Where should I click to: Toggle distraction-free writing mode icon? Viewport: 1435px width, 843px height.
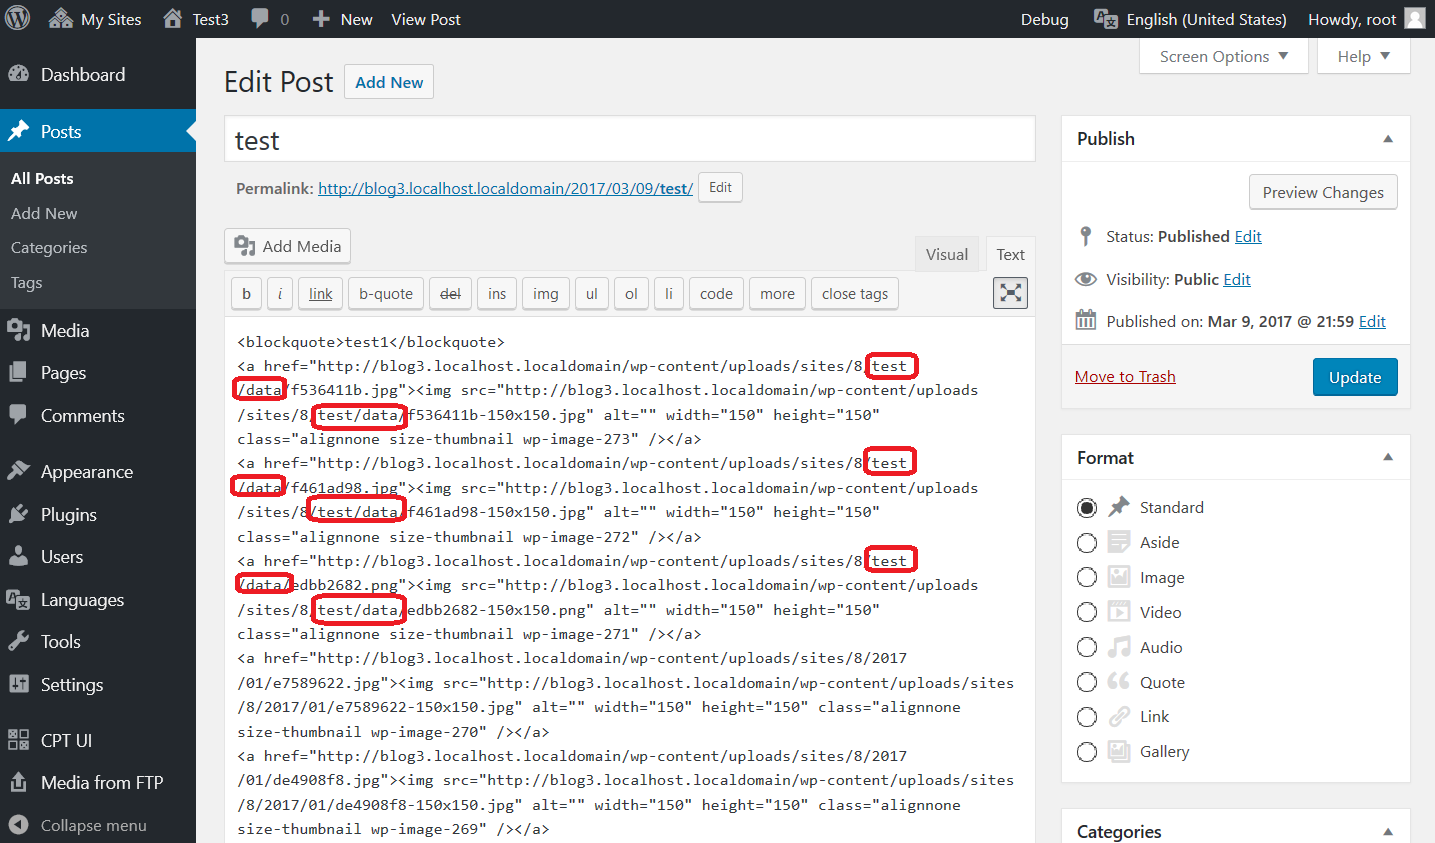click(1010, 293)
